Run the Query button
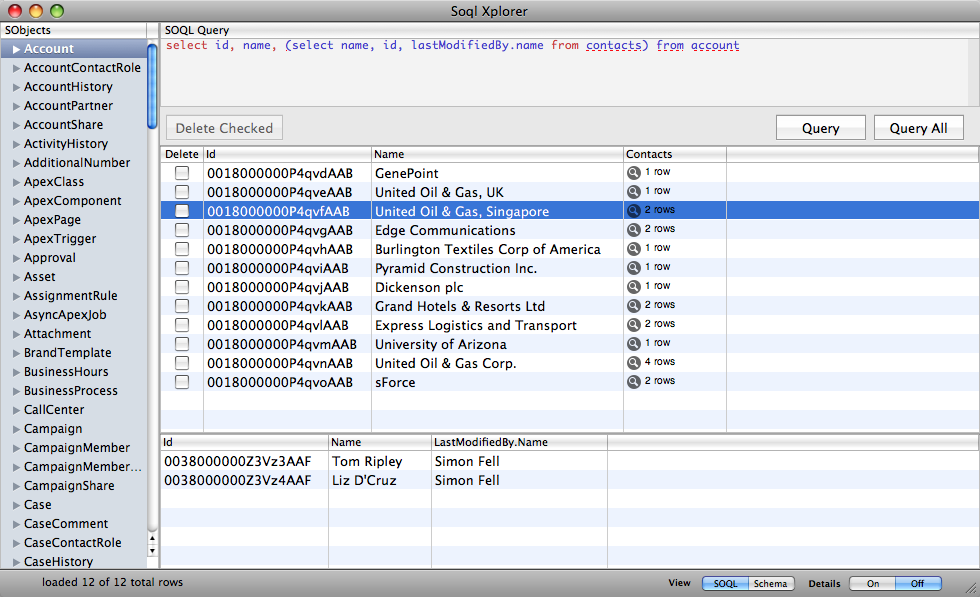The image size is (980, 597). click(821, 128)
